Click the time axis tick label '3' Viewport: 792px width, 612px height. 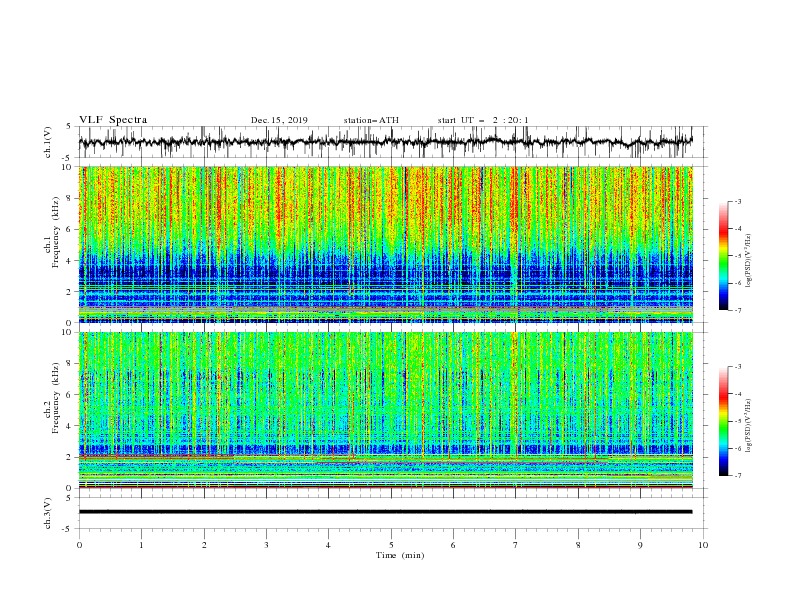[x=266, y=545]
